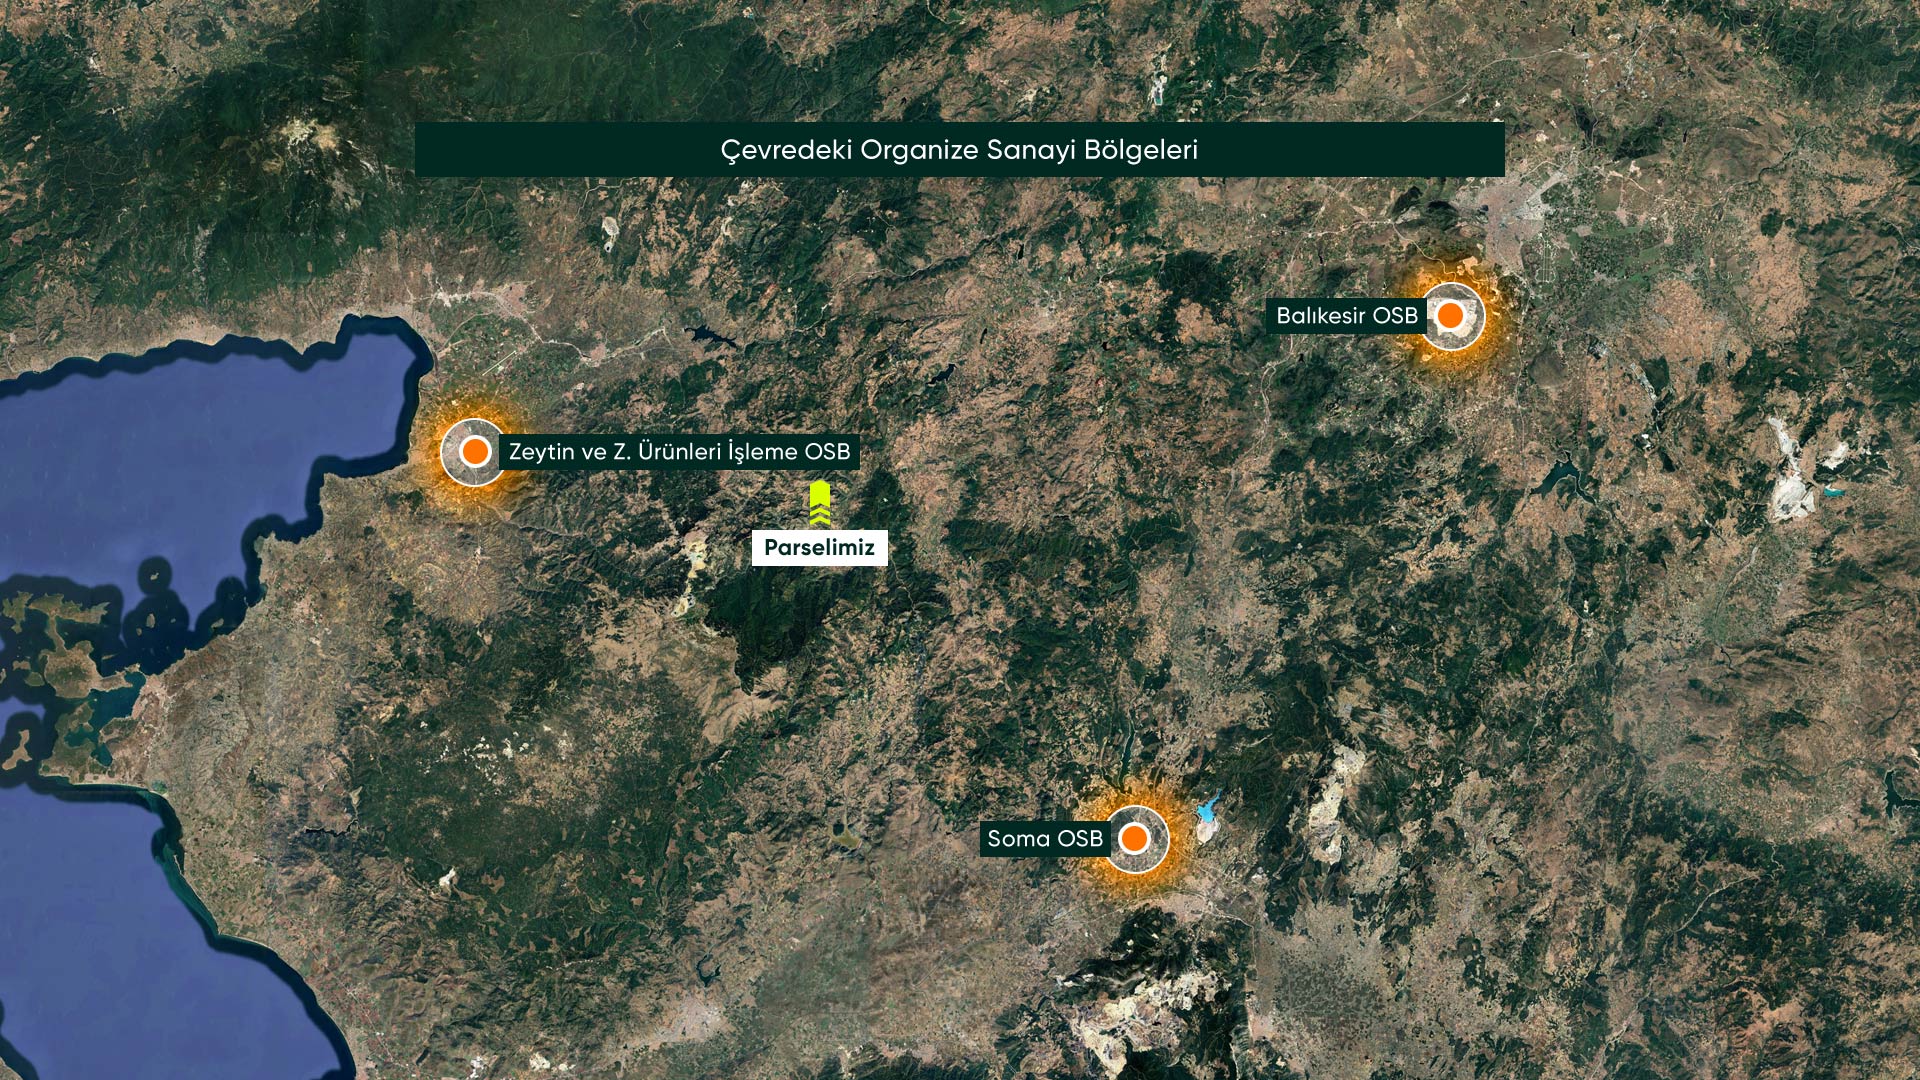This screenshot has width=1920, height=1080.
Task: Click the Balıkesir OSB orange marker dot
Action: pyautogui.click(x=1451, y=316)
